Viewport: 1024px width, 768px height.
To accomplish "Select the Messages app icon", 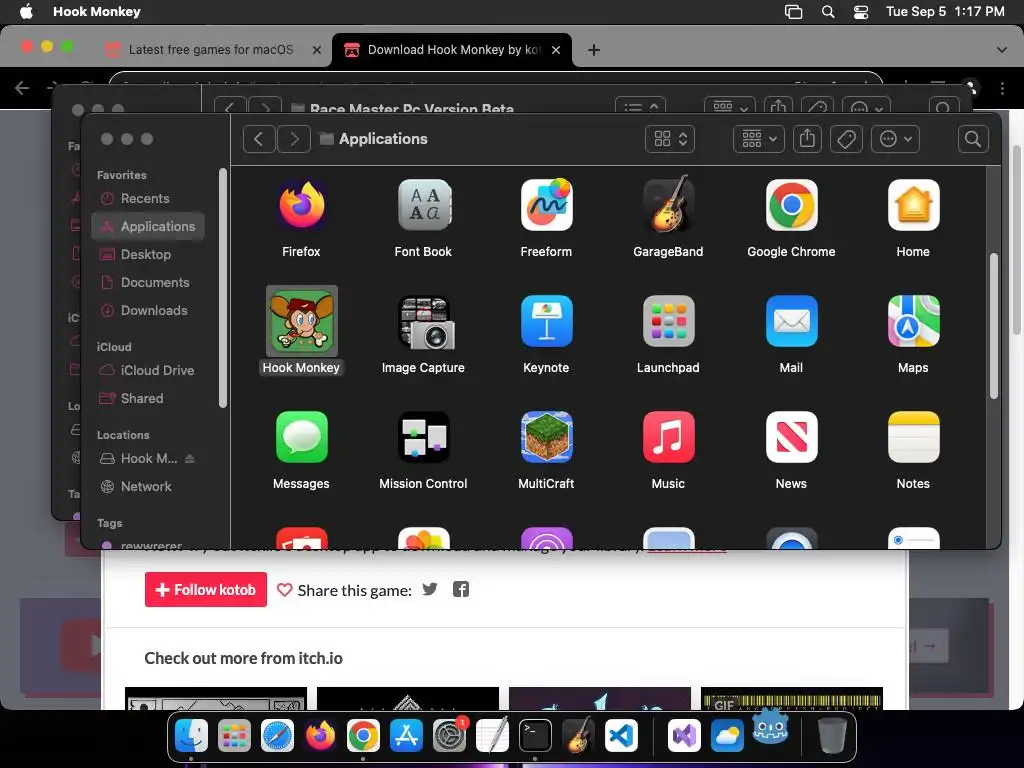I will [301, 437].
